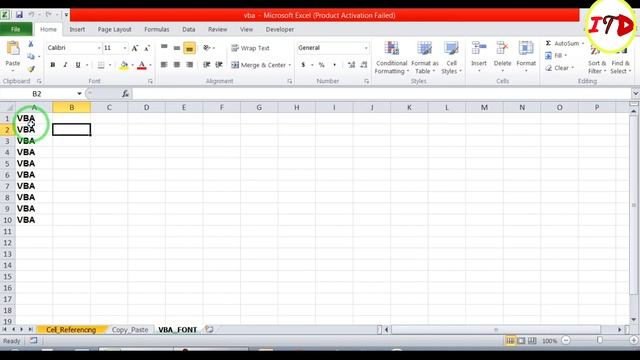Click the Paste clipboard icon

(x=13, y=49)
